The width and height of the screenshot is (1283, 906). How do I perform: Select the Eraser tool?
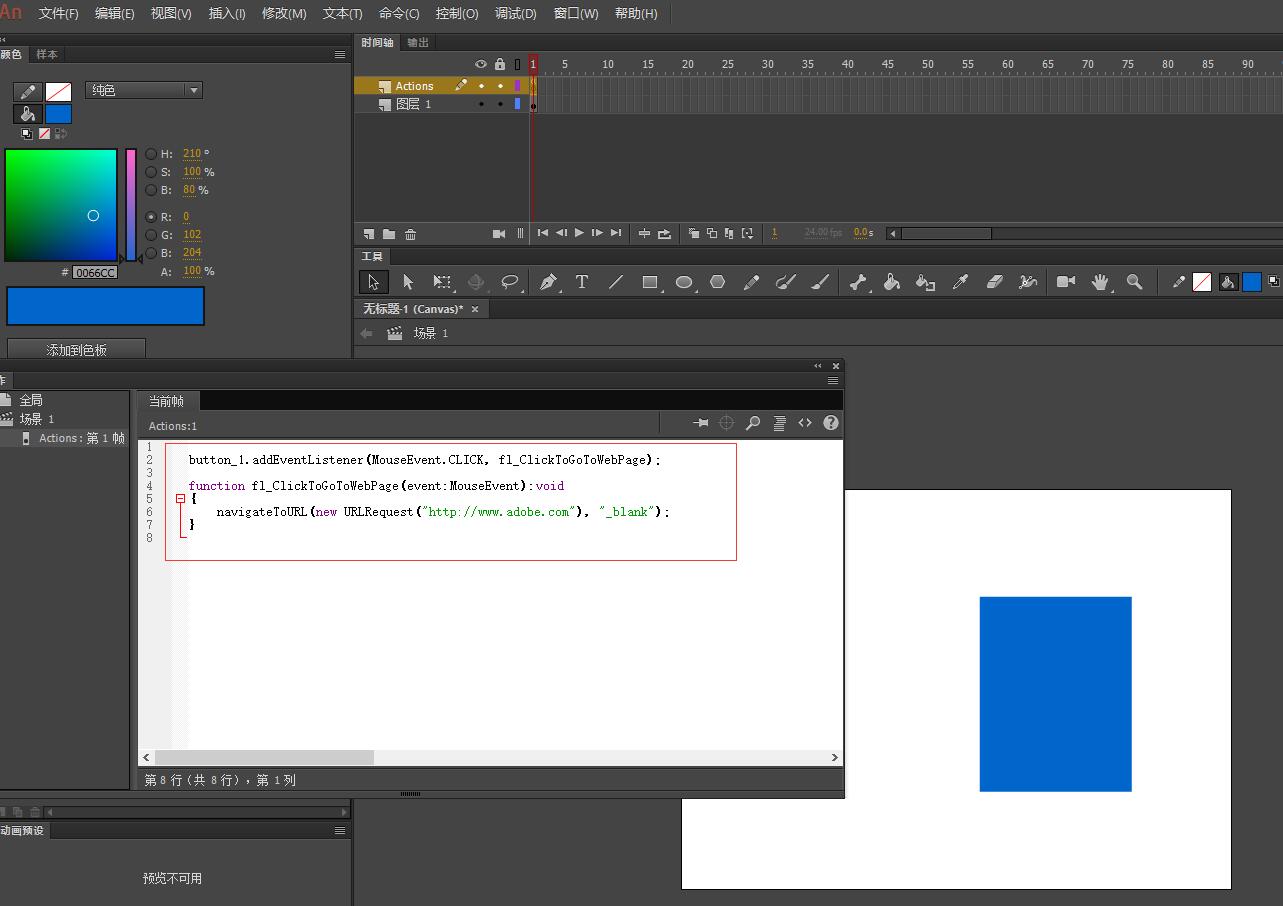(x=994, y=282)
